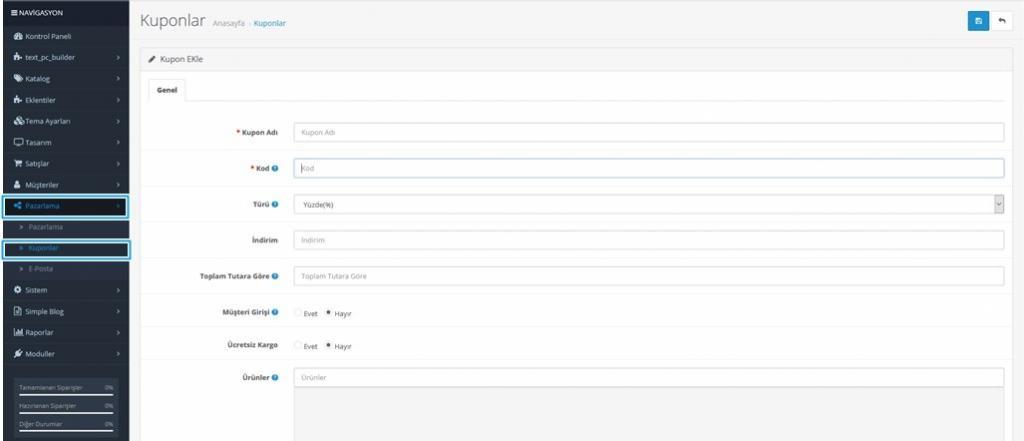Switch to the Genel tab
Image resolution: width=1024 pixels, height=441 pixels.
(x=166, y=90)
